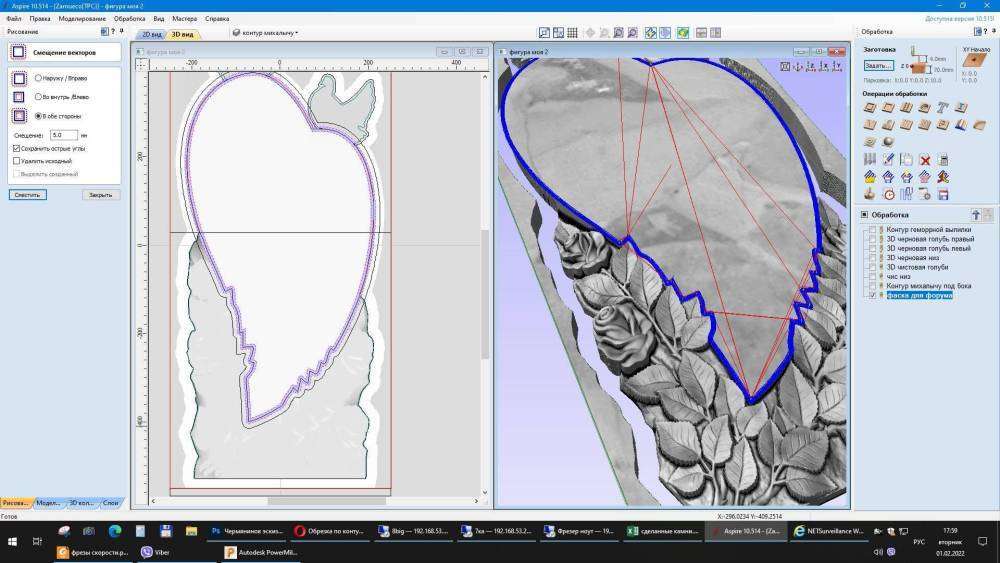Image resolution: width=1000 pixels, height=563 pixels.
Task: Toggle the 'Сохранять острые углы' checkbox
Action: point(17,148)
